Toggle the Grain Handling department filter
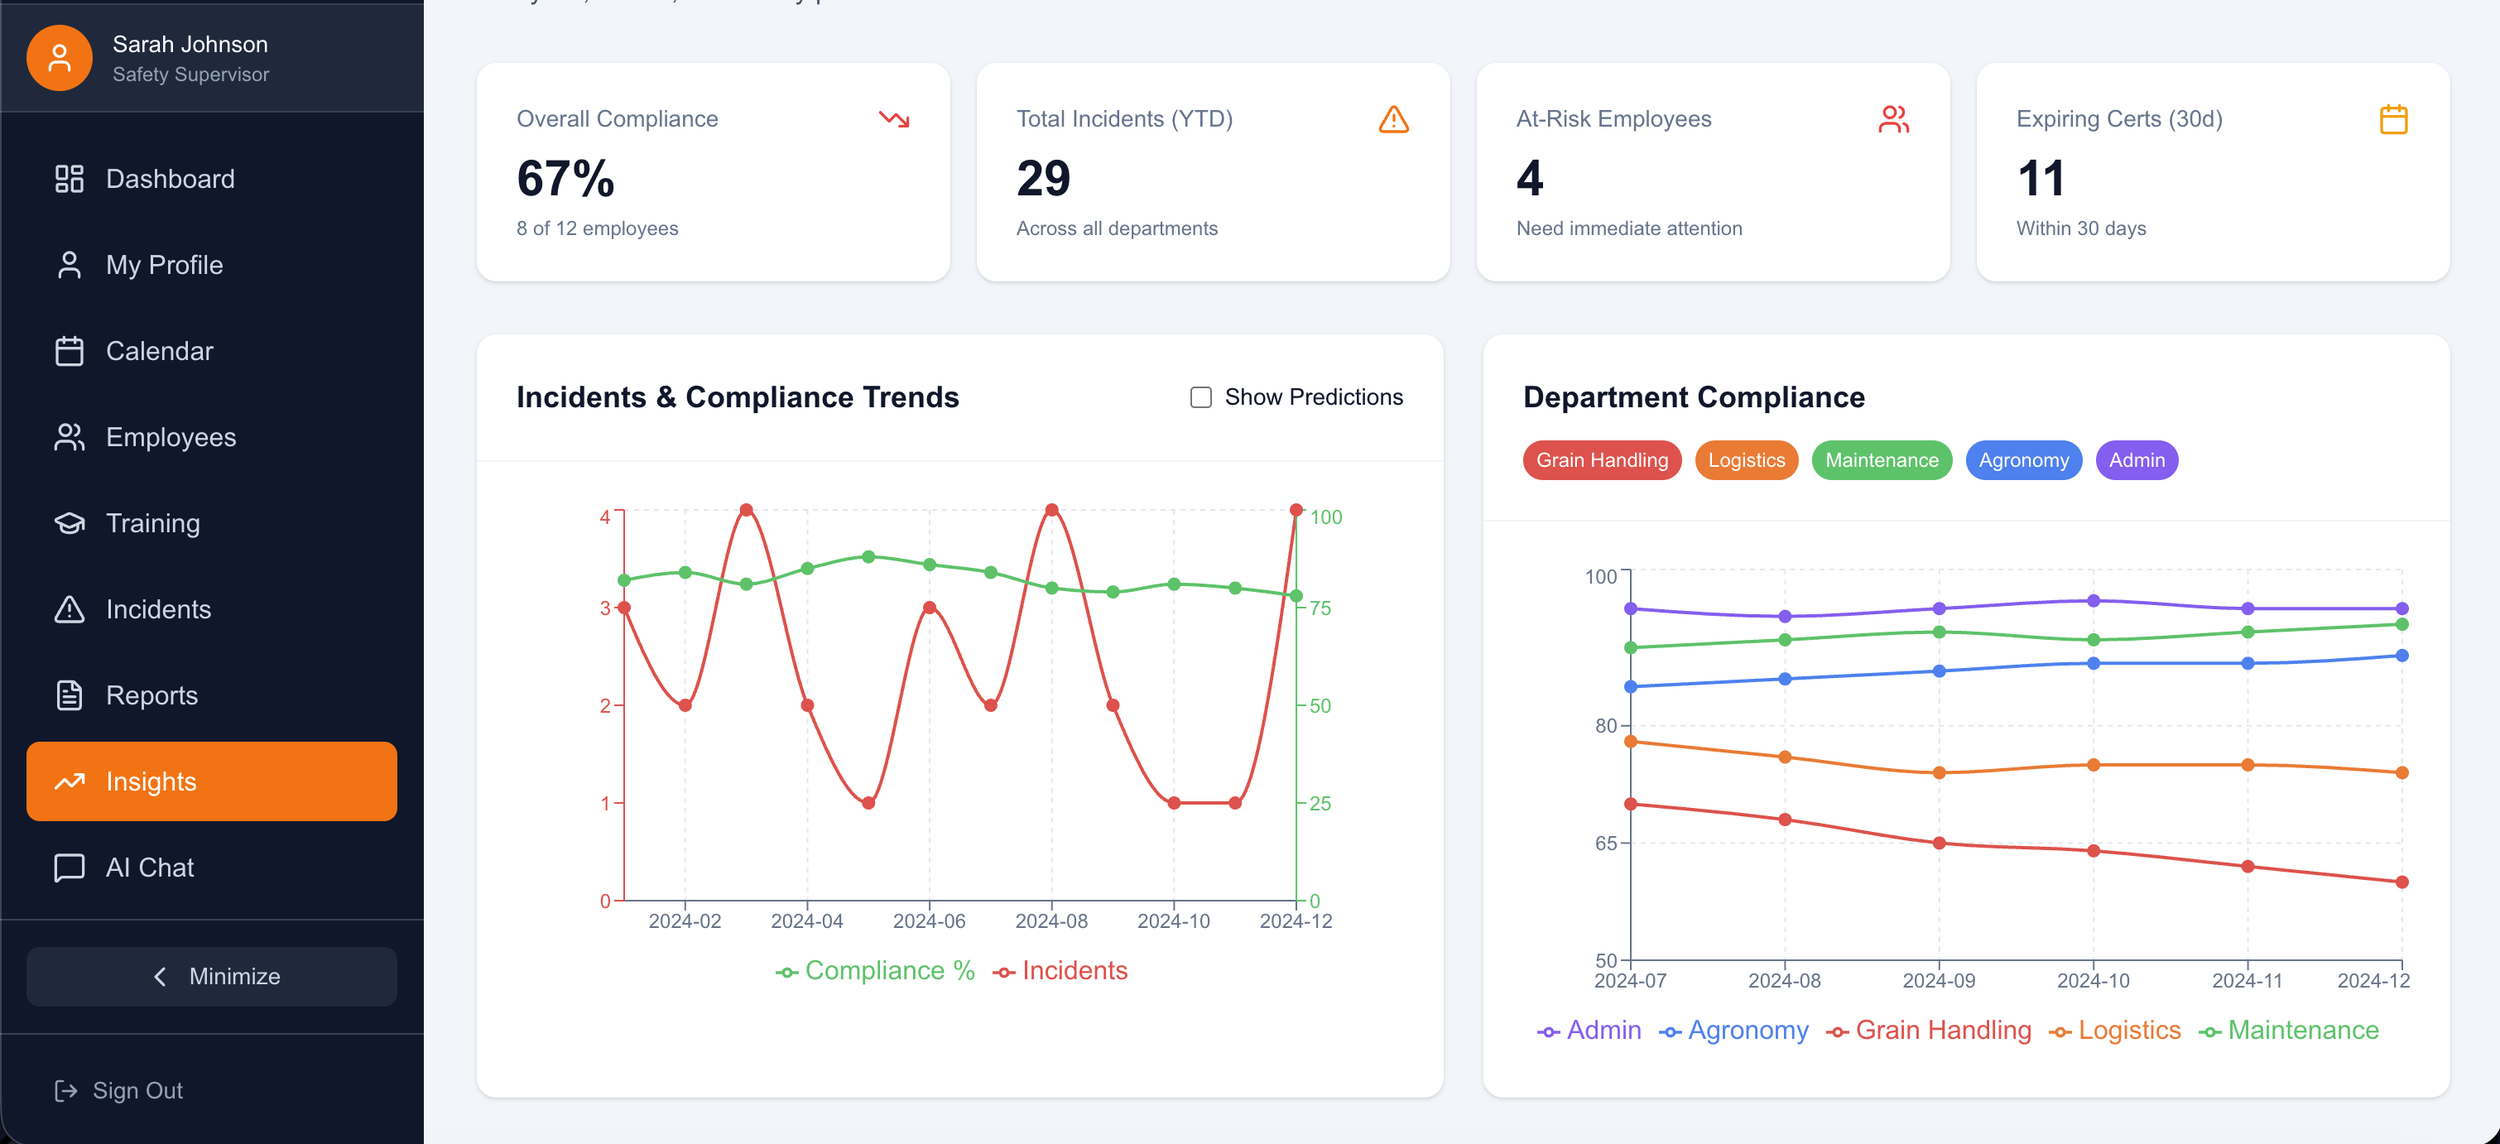Viewport: 2500px width, 1144px height. click(1601, 460)
